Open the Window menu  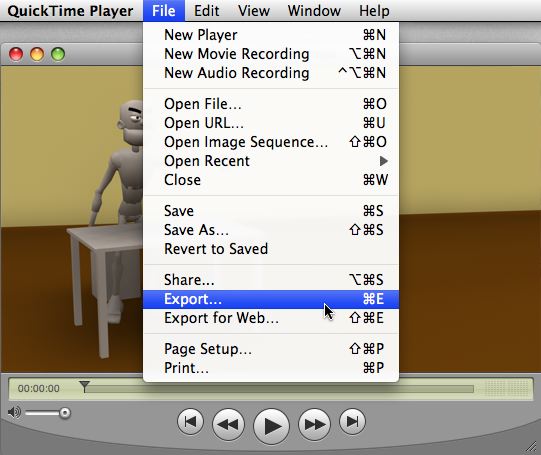314,11
